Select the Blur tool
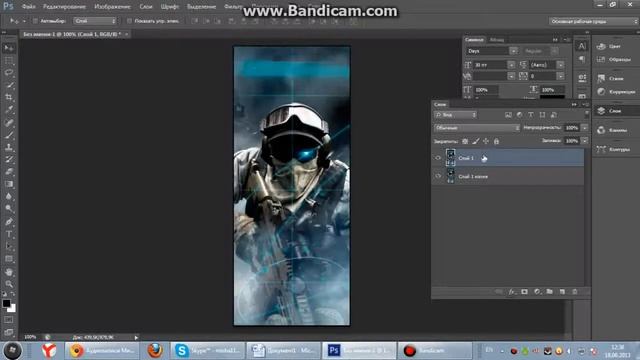The image size is (640, 360). (x=9, y=196)
